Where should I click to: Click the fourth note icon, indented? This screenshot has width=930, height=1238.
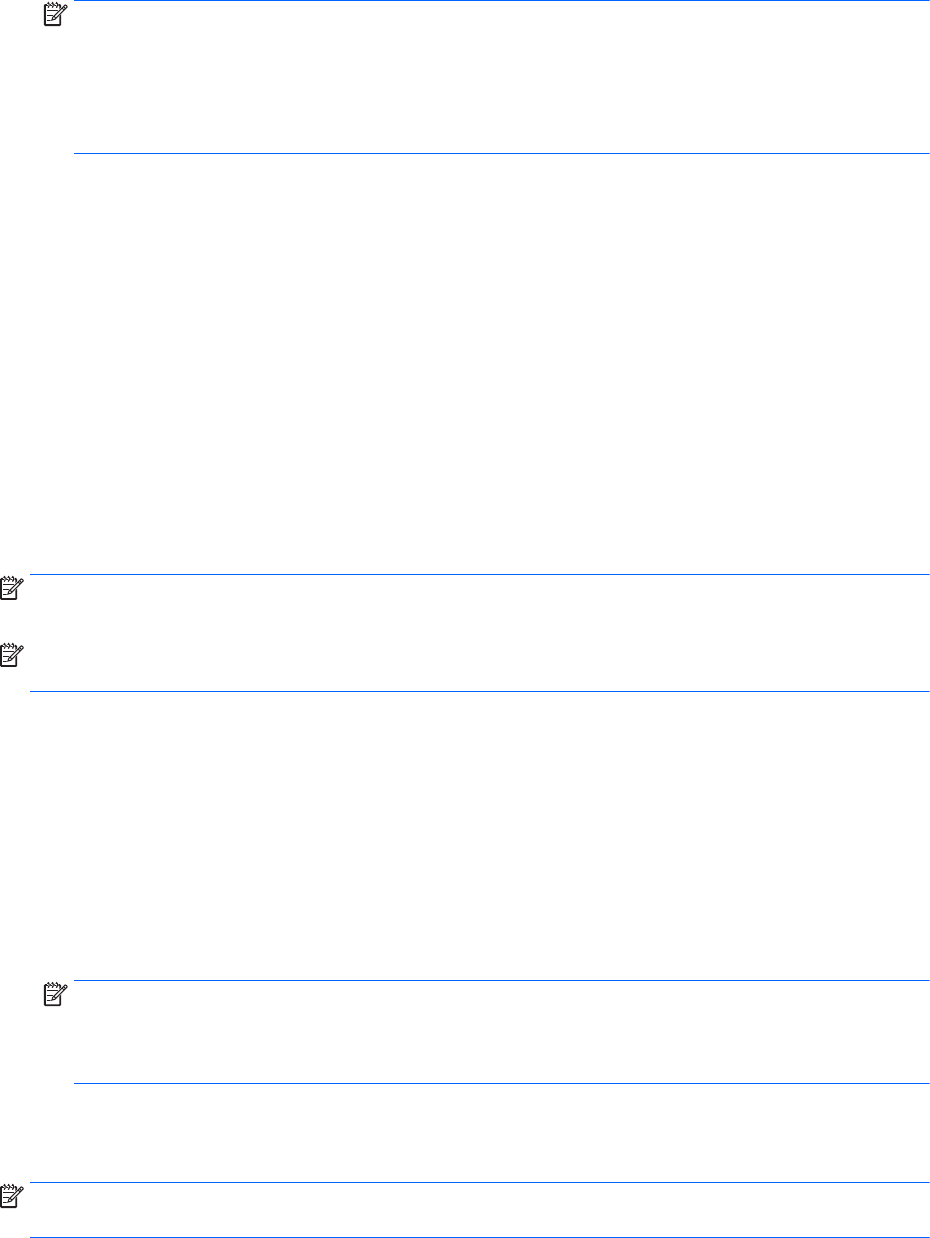[53, 998]
